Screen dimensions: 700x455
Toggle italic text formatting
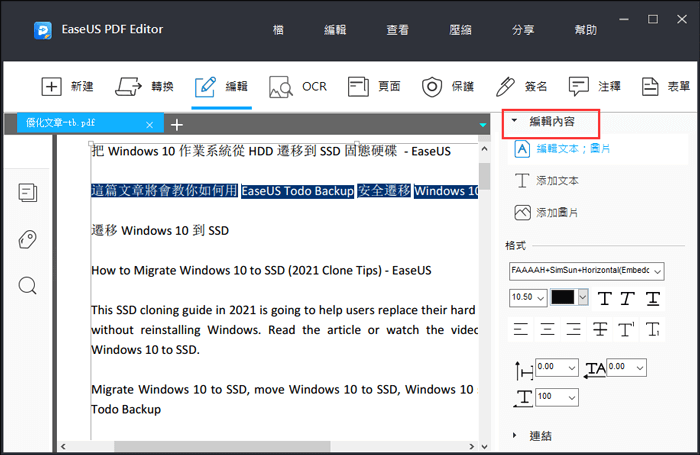coord(628,298)
